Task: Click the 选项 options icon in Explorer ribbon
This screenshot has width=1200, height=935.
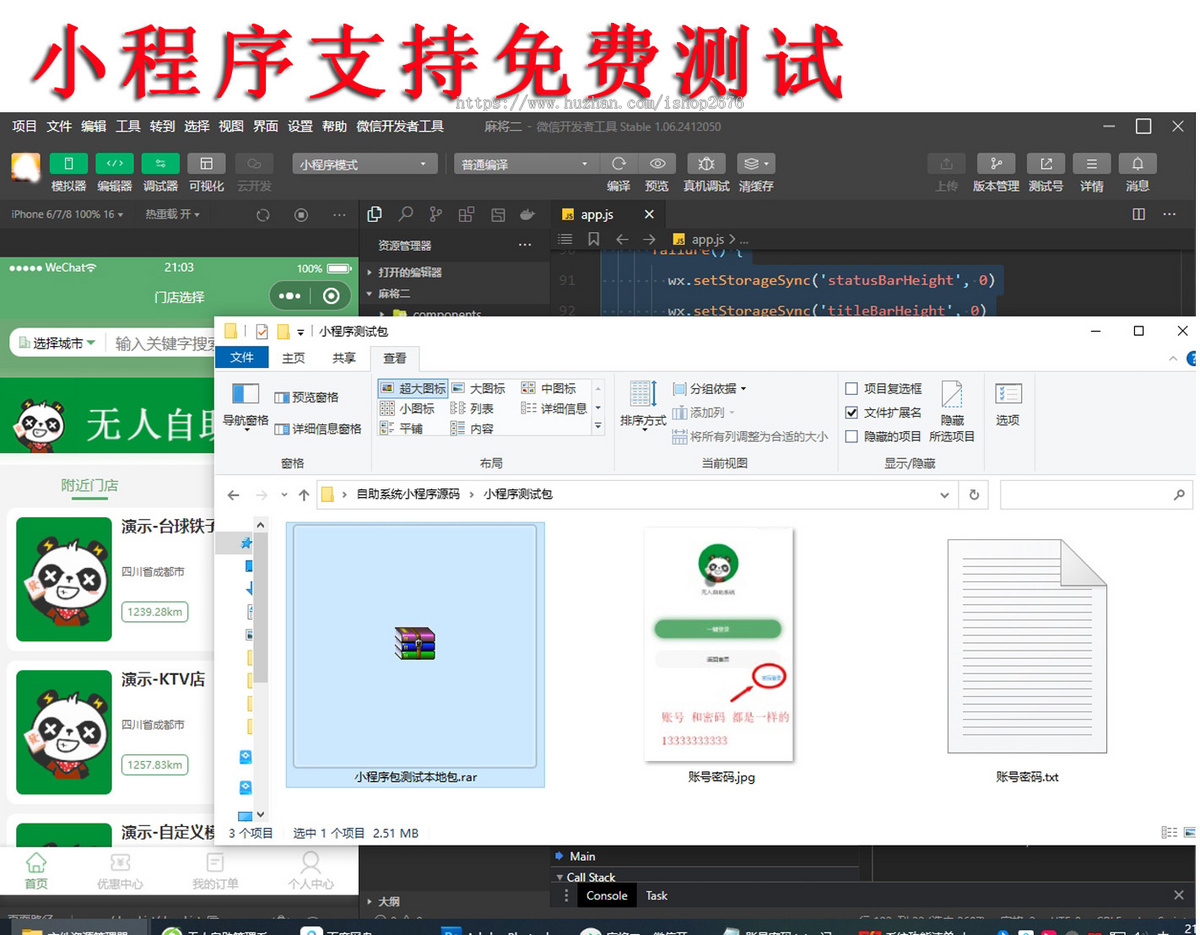Action: tap(1008, 404)
